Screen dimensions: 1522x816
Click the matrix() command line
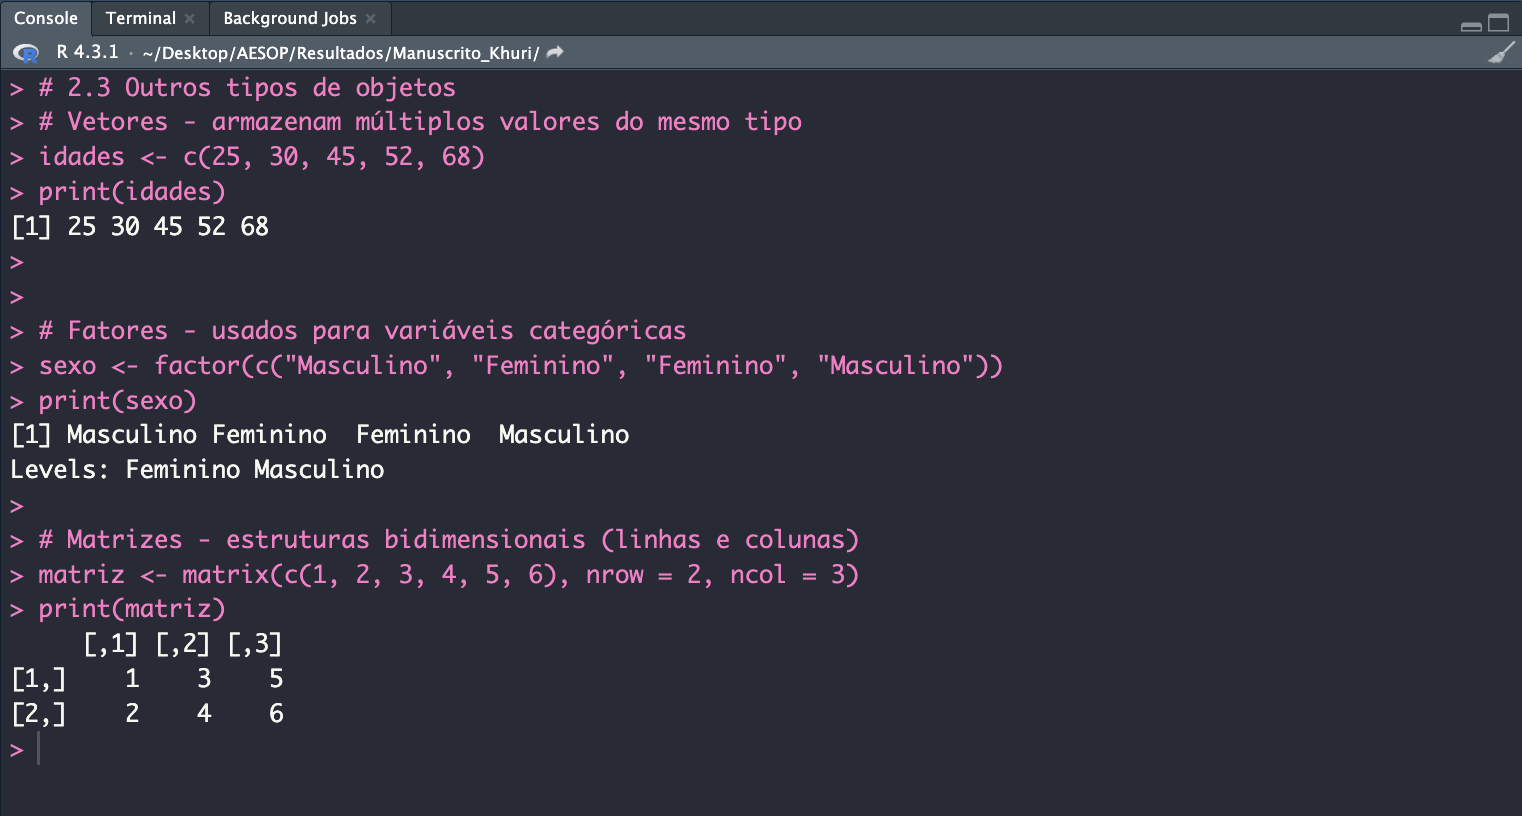click(448, 575)
